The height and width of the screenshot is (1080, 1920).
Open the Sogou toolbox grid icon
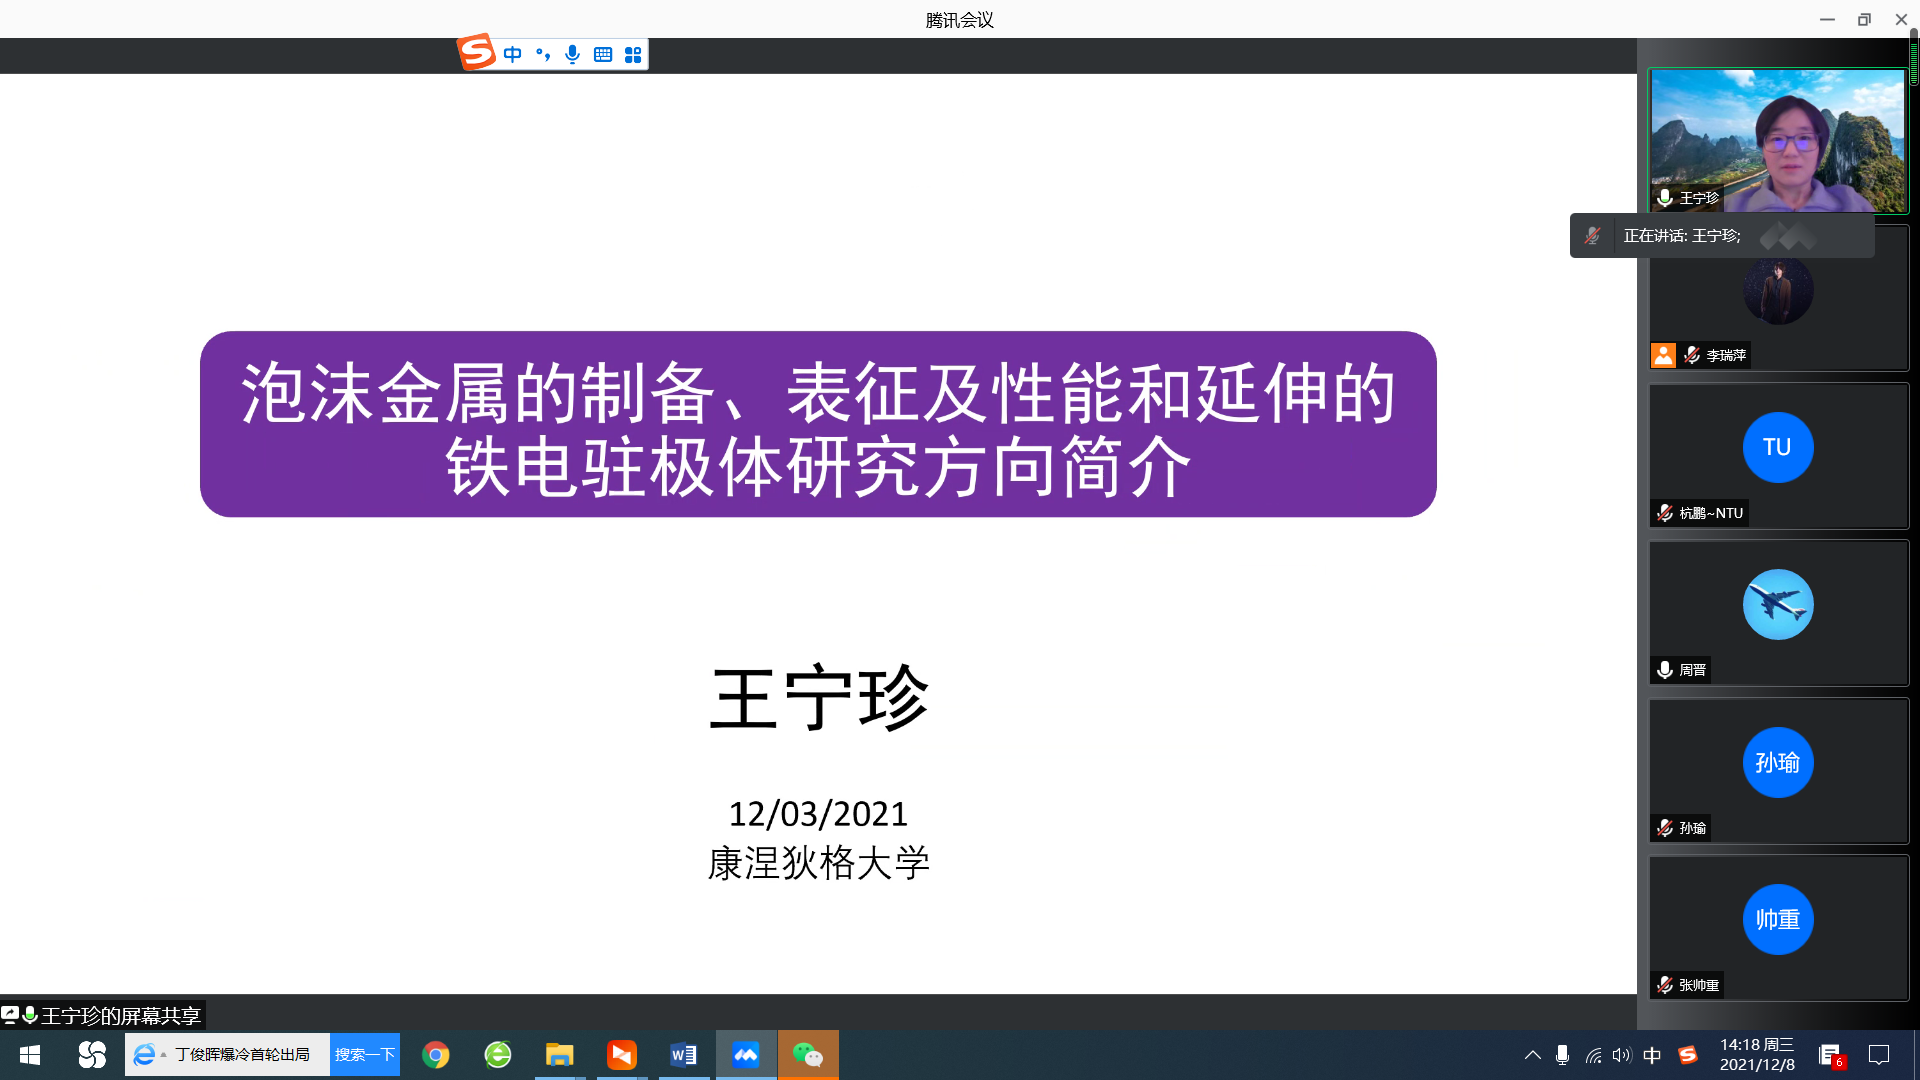[x=633, y=55]
